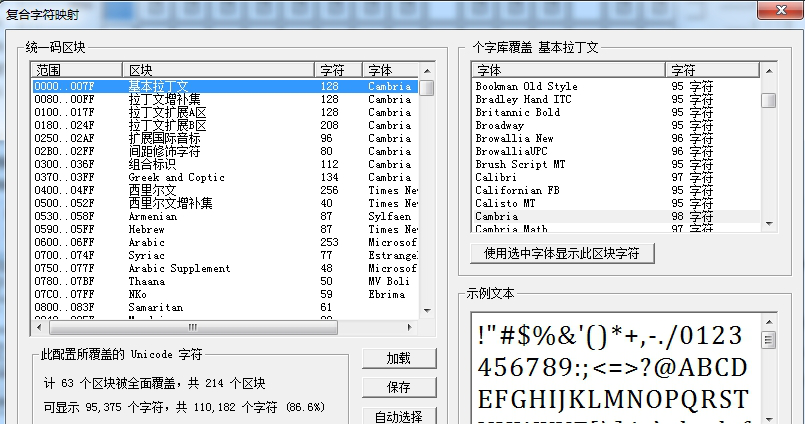Select Britannic Bold font
805x440 pixels.
[x=616, y=112]
